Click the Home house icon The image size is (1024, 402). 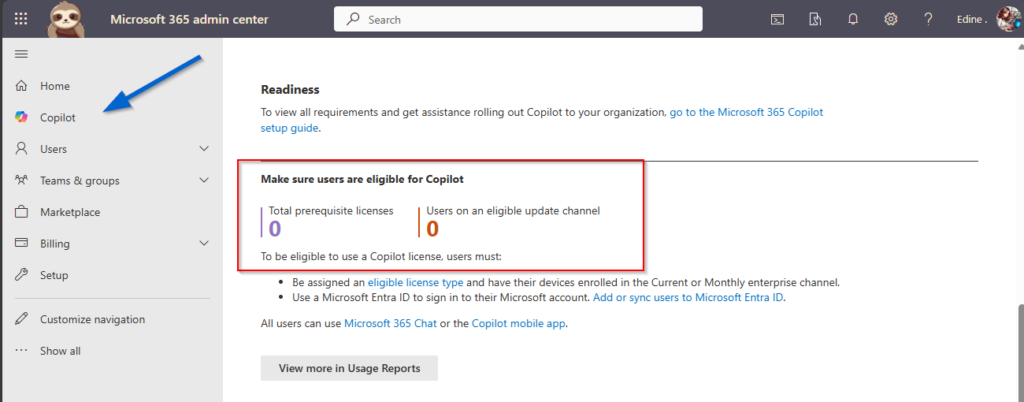pyautogui.click(x=22, y=85)
